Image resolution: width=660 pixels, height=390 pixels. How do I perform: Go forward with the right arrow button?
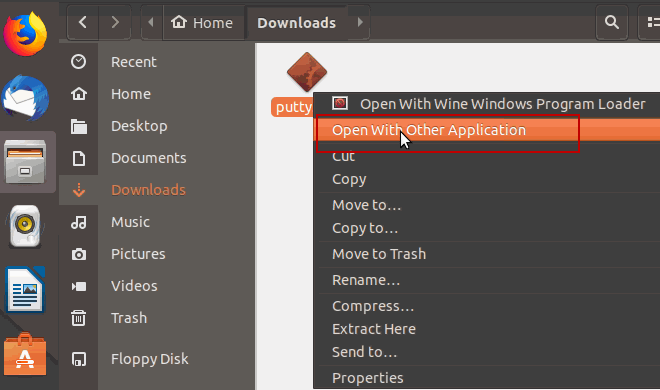click(115, 22)
